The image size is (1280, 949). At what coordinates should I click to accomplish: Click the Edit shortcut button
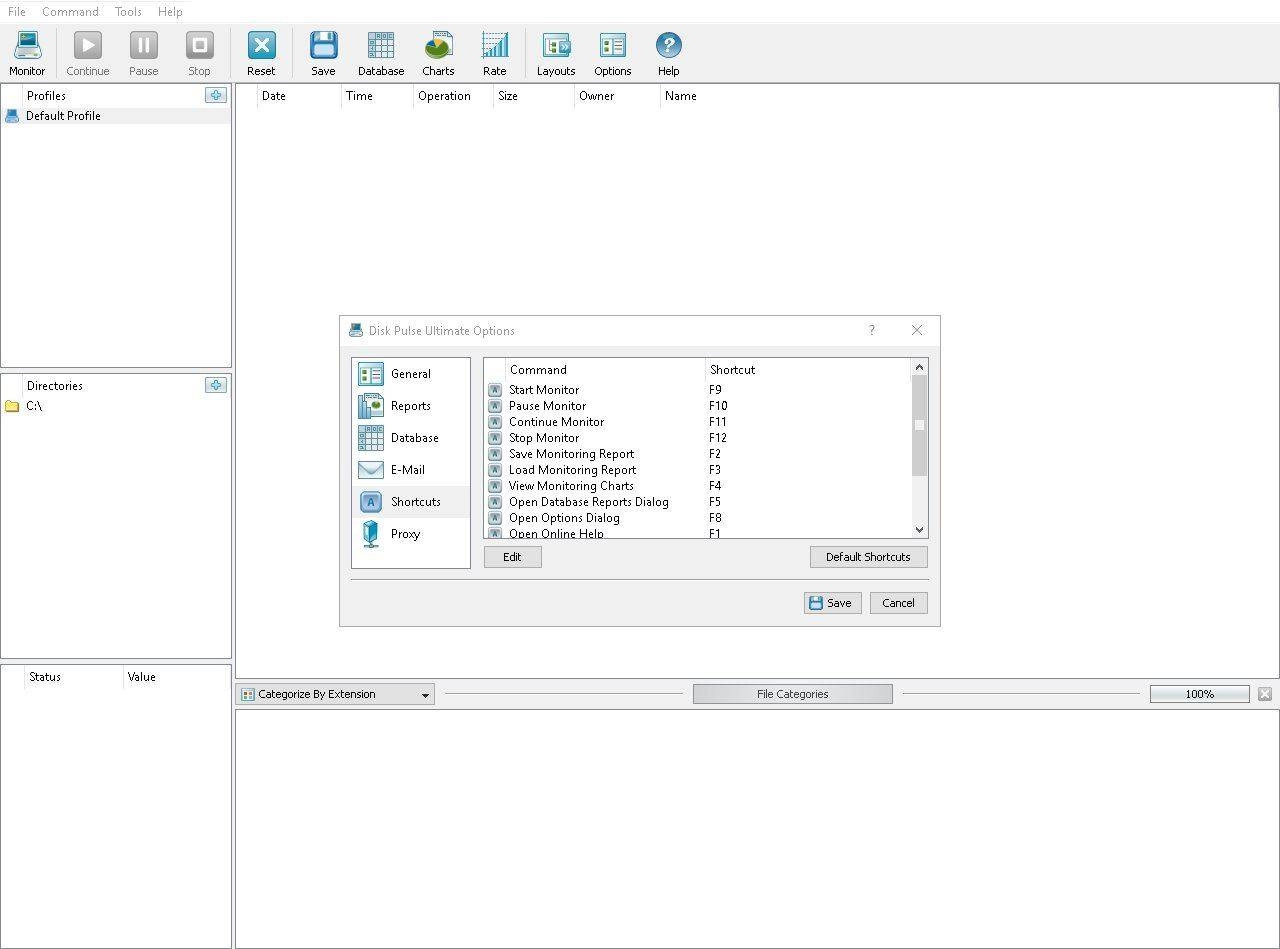click(x=512, y=557)
